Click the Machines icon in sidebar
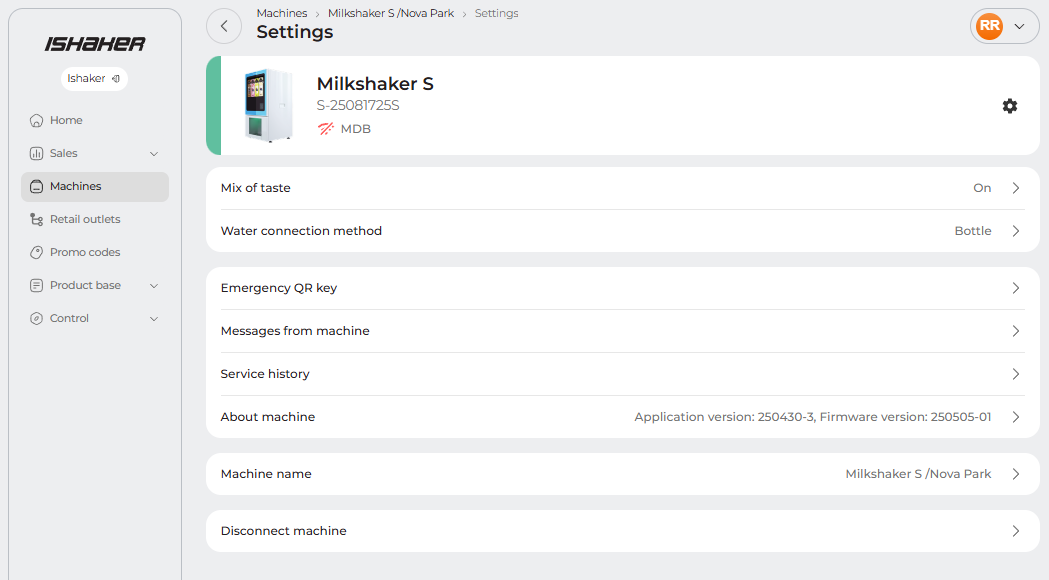Viewport: 1049px width, 580px height. (37, 186)
